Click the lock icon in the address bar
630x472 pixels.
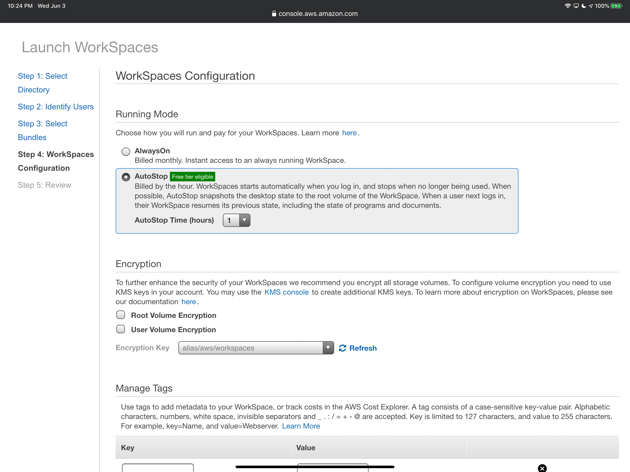tap(274, 13)
